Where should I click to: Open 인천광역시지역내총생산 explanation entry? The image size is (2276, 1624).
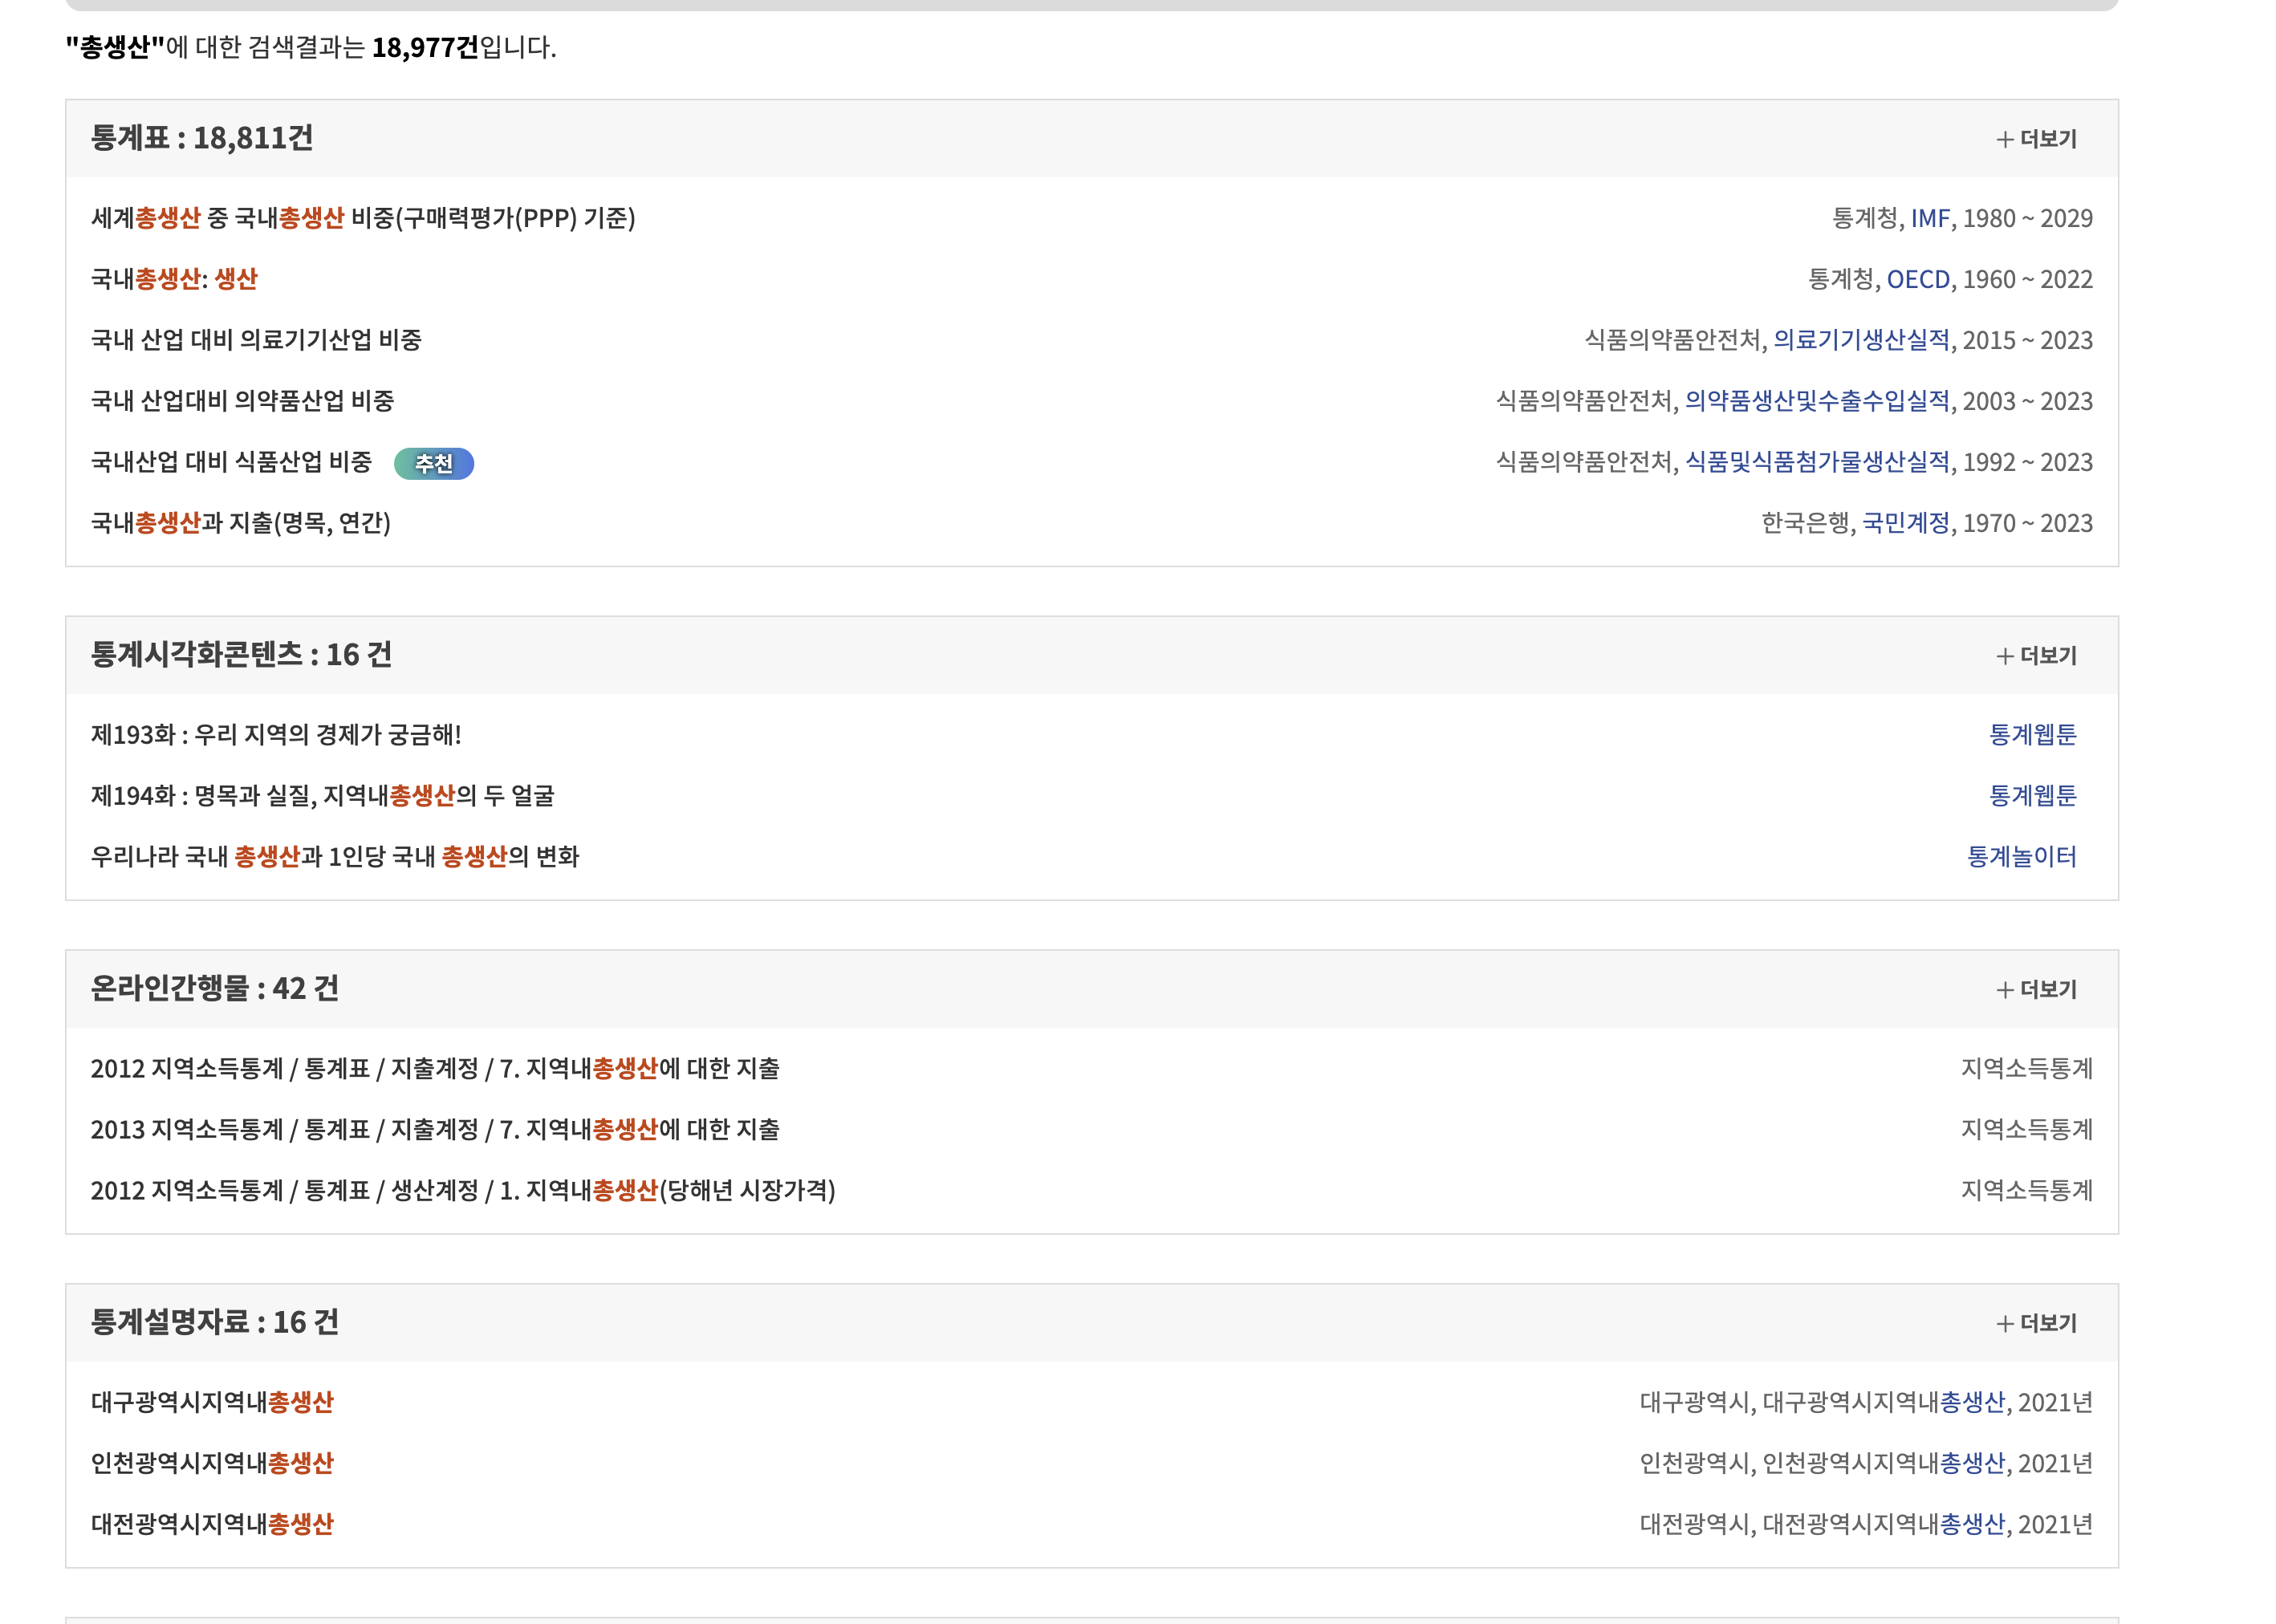coord(212,1463)
